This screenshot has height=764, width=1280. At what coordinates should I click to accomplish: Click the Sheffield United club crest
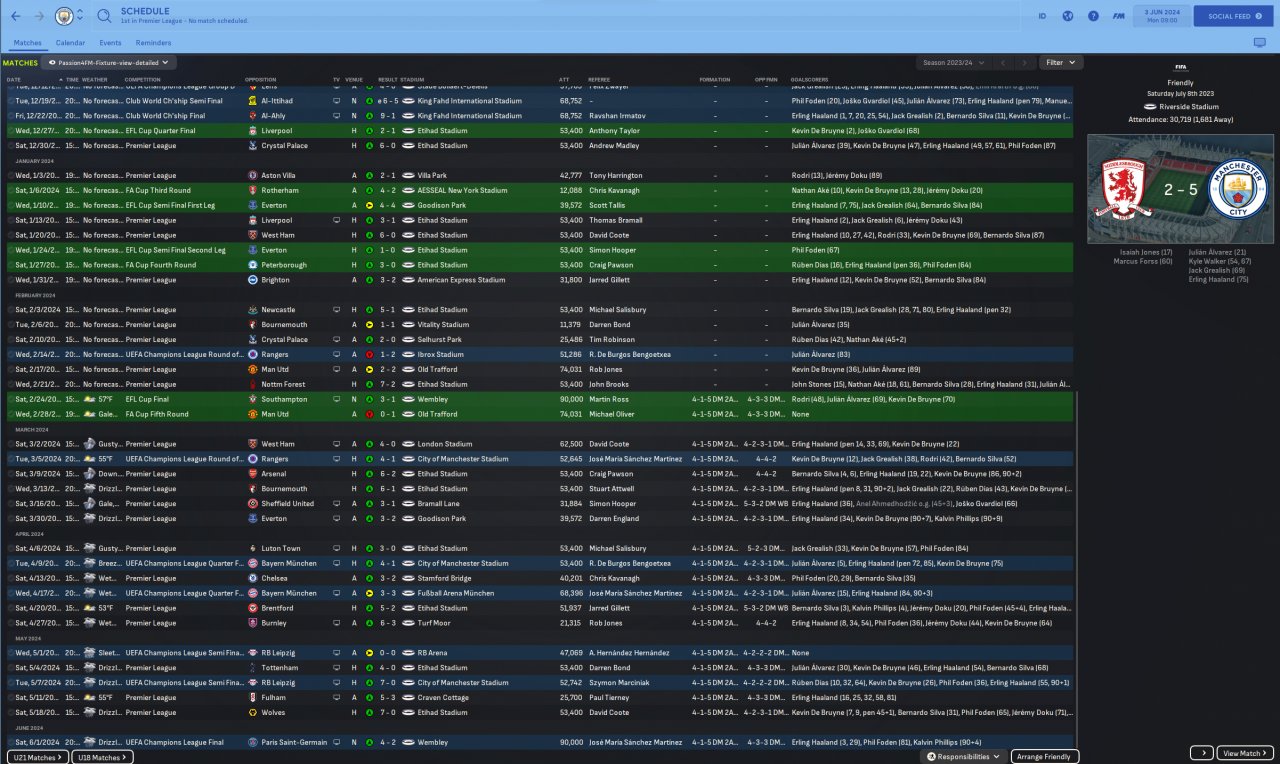pos(252,504)
